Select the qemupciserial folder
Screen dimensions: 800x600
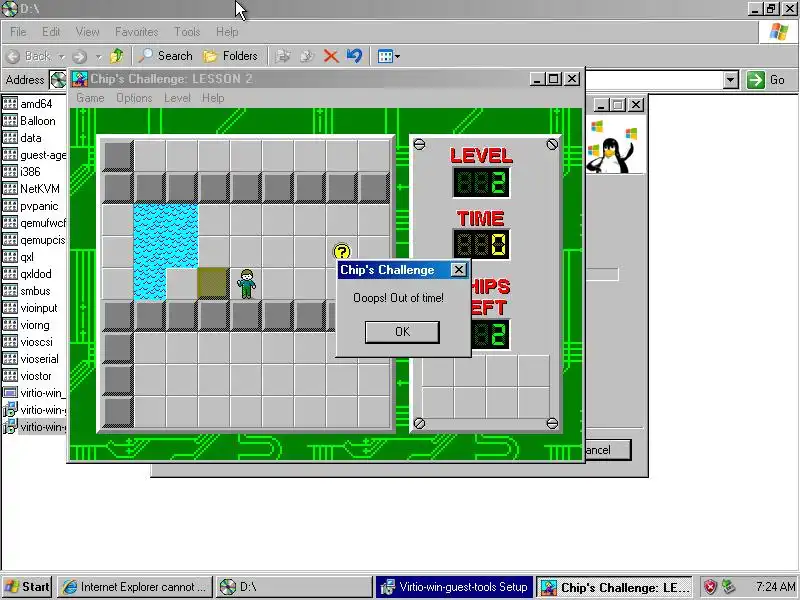click(34, 240)
